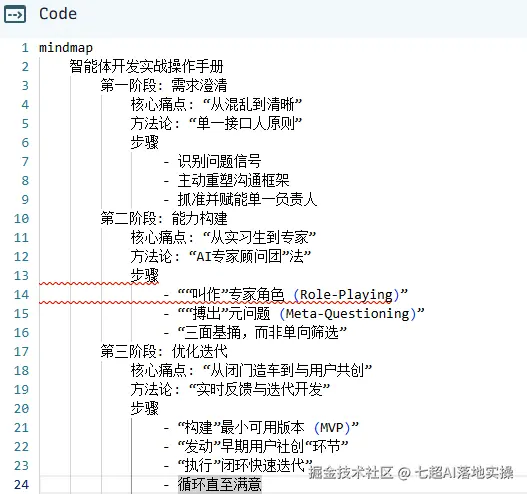Click the list item 抓准并赋能单一负责人

(247, 200)
